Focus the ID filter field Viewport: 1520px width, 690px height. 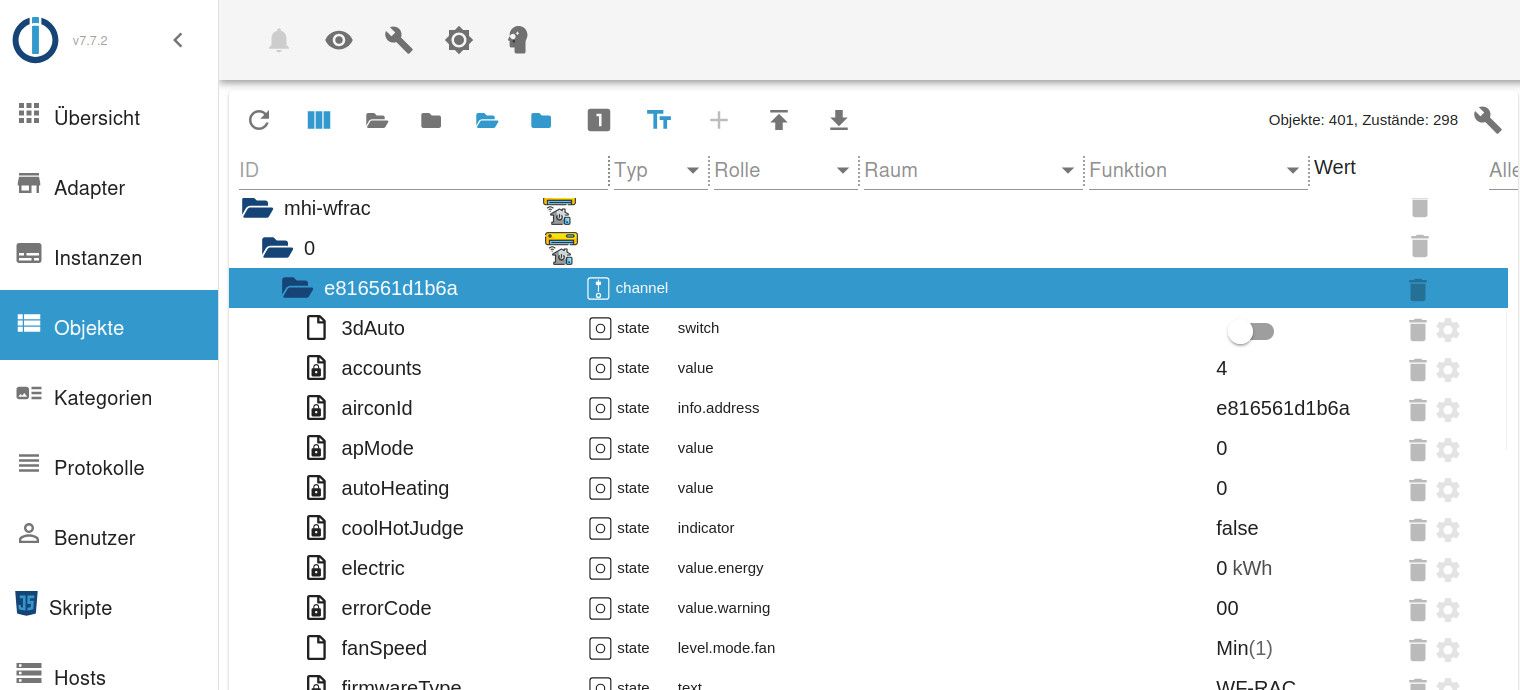(x=423, y=170)
